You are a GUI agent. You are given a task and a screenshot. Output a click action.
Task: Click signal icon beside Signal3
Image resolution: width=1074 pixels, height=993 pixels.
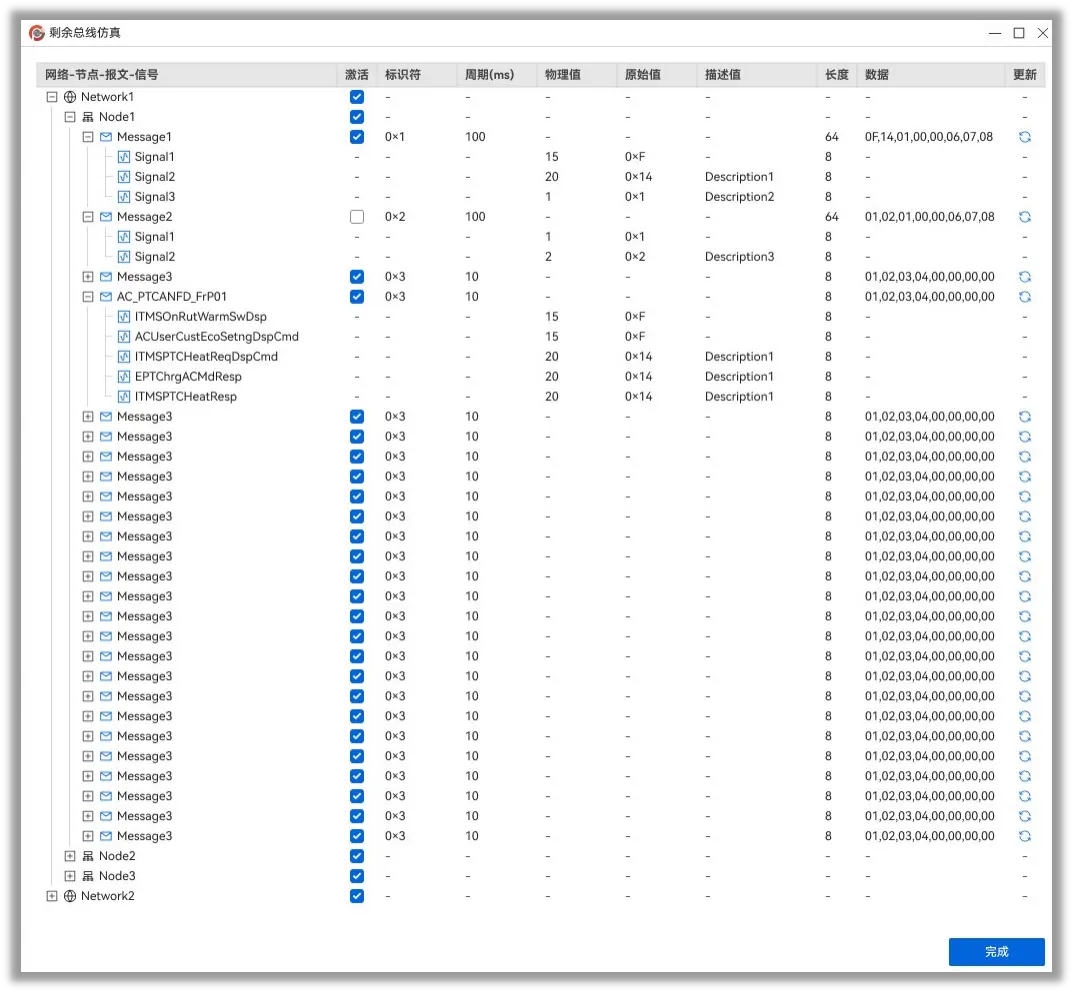pyautogui.click(x=124, y=197)
